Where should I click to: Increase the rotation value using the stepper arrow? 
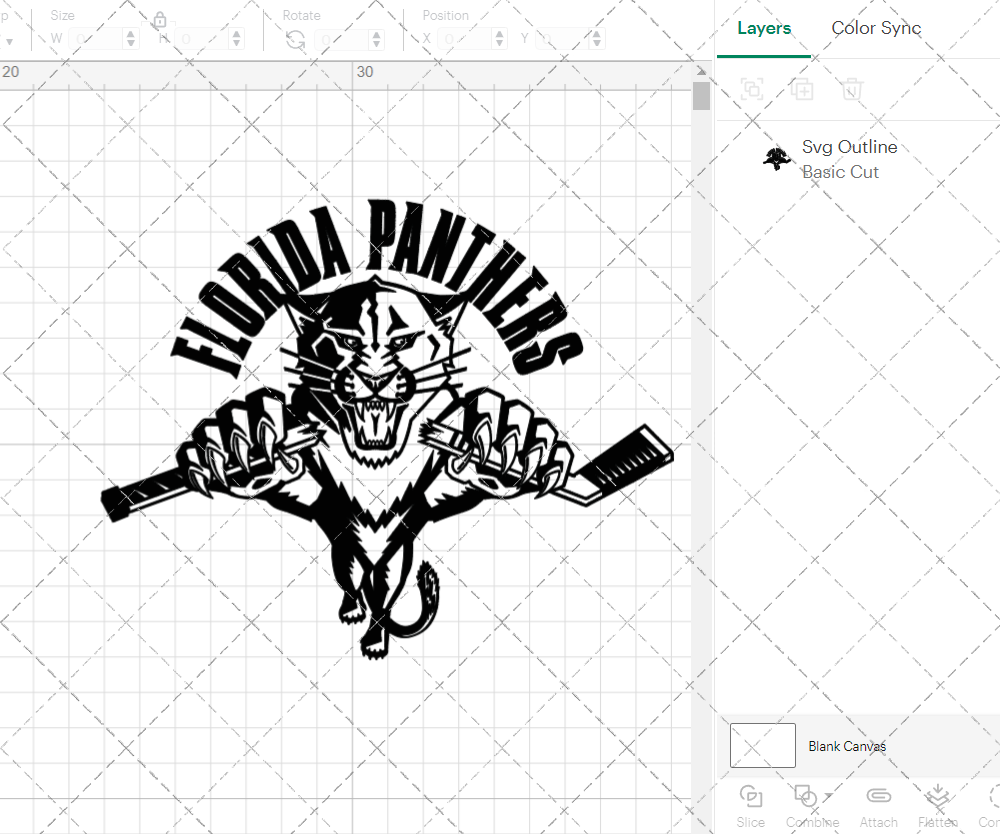pos(375,33)
